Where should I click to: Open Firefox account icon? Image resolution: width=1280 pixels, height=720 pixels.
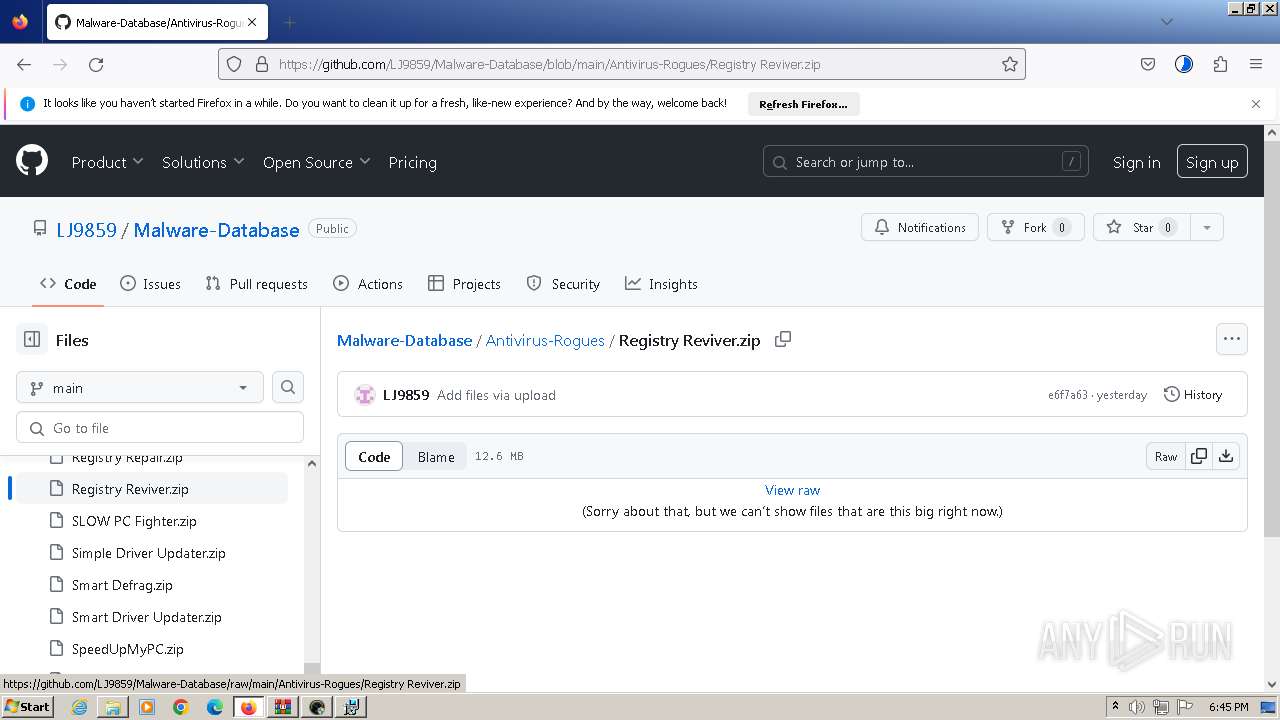pos(1184,64)
